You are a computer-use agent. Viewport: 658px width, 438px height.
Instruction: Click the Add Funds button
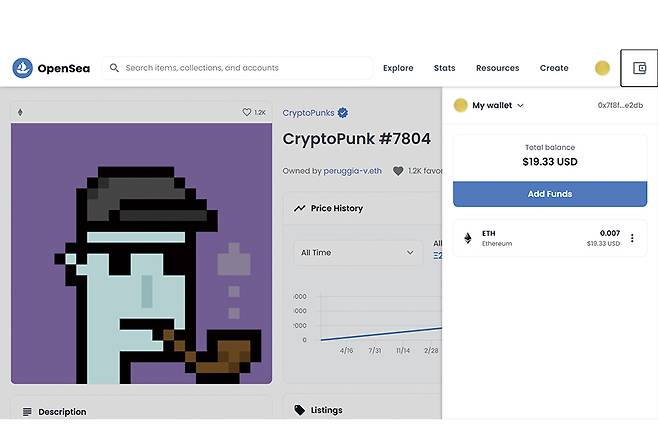[x=550, y=194]
